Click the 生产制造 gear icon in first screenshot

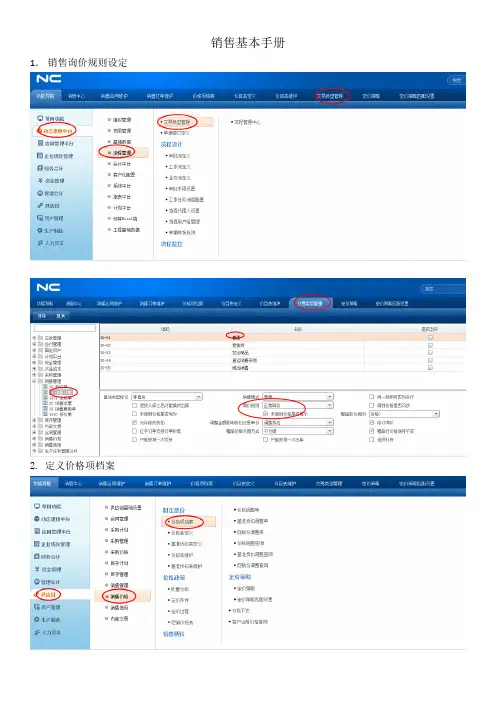(40, 231)
